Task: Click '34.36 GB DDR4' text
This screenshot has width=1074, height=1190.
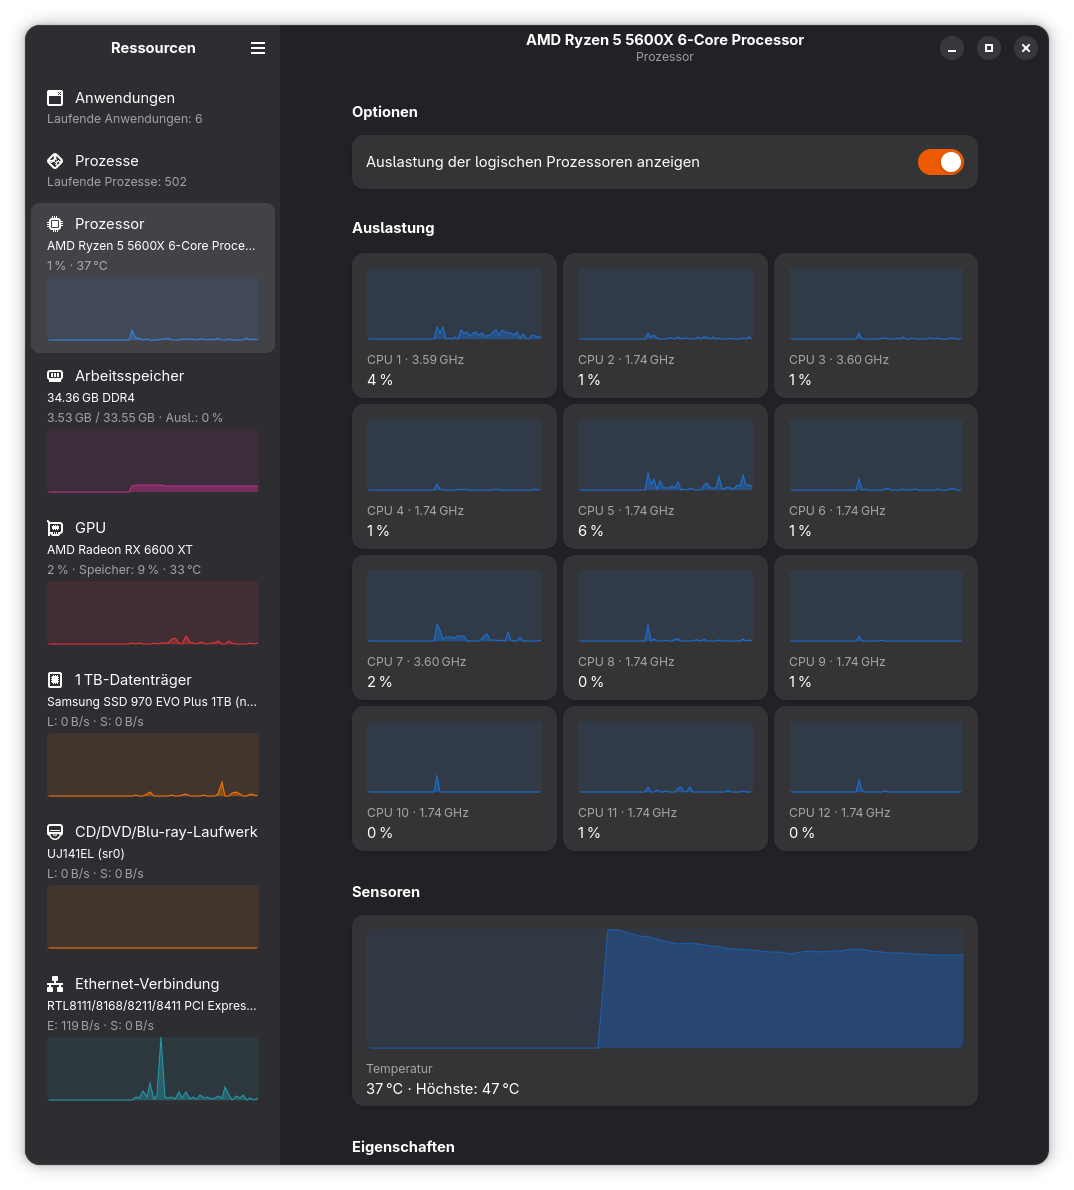Action: (x=91, y=398)
